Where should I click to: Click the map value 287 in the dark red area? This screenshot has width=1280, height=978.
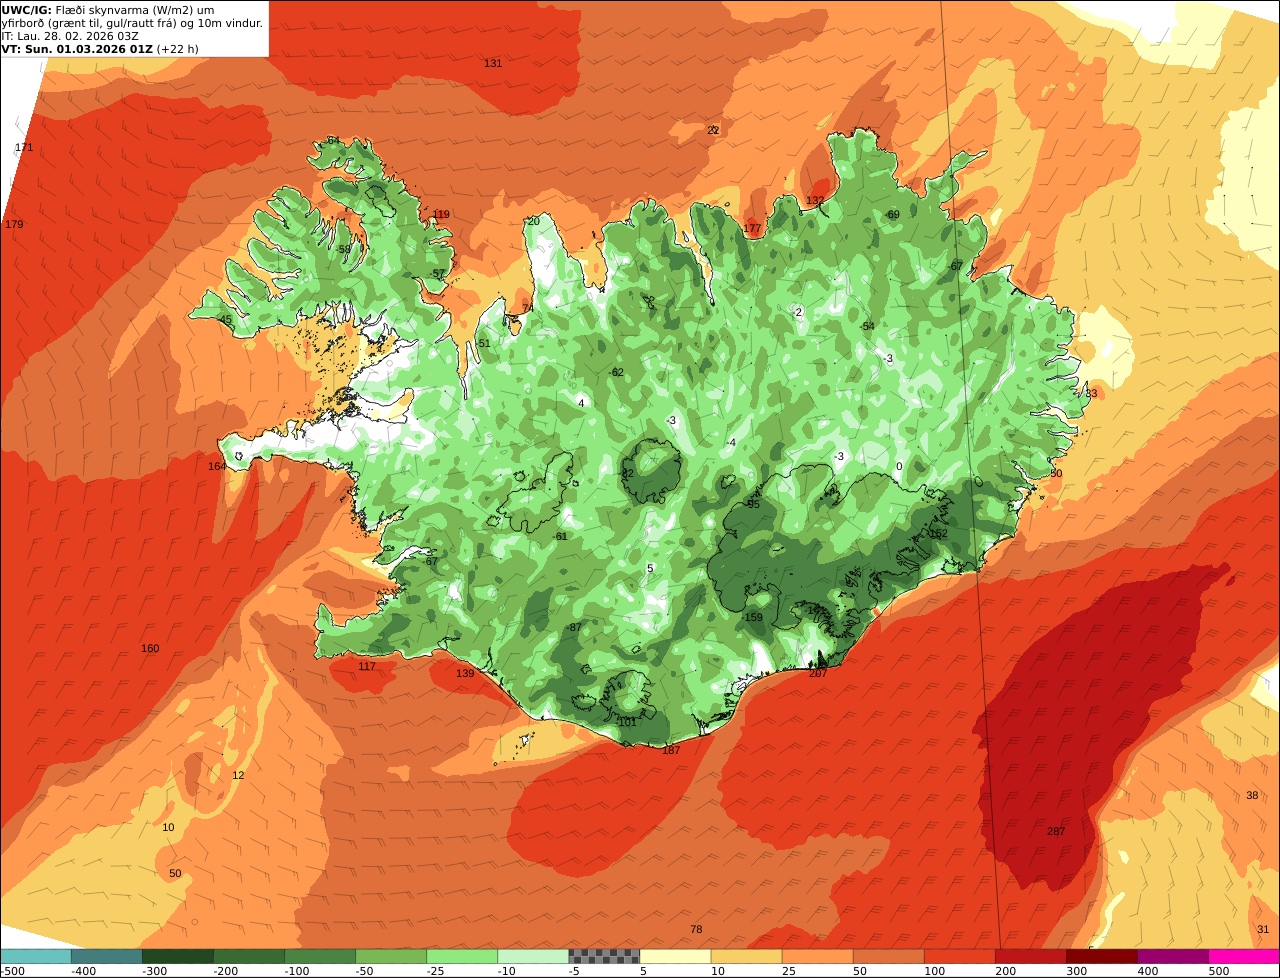pyautogui.click(x=1056, y=832)
